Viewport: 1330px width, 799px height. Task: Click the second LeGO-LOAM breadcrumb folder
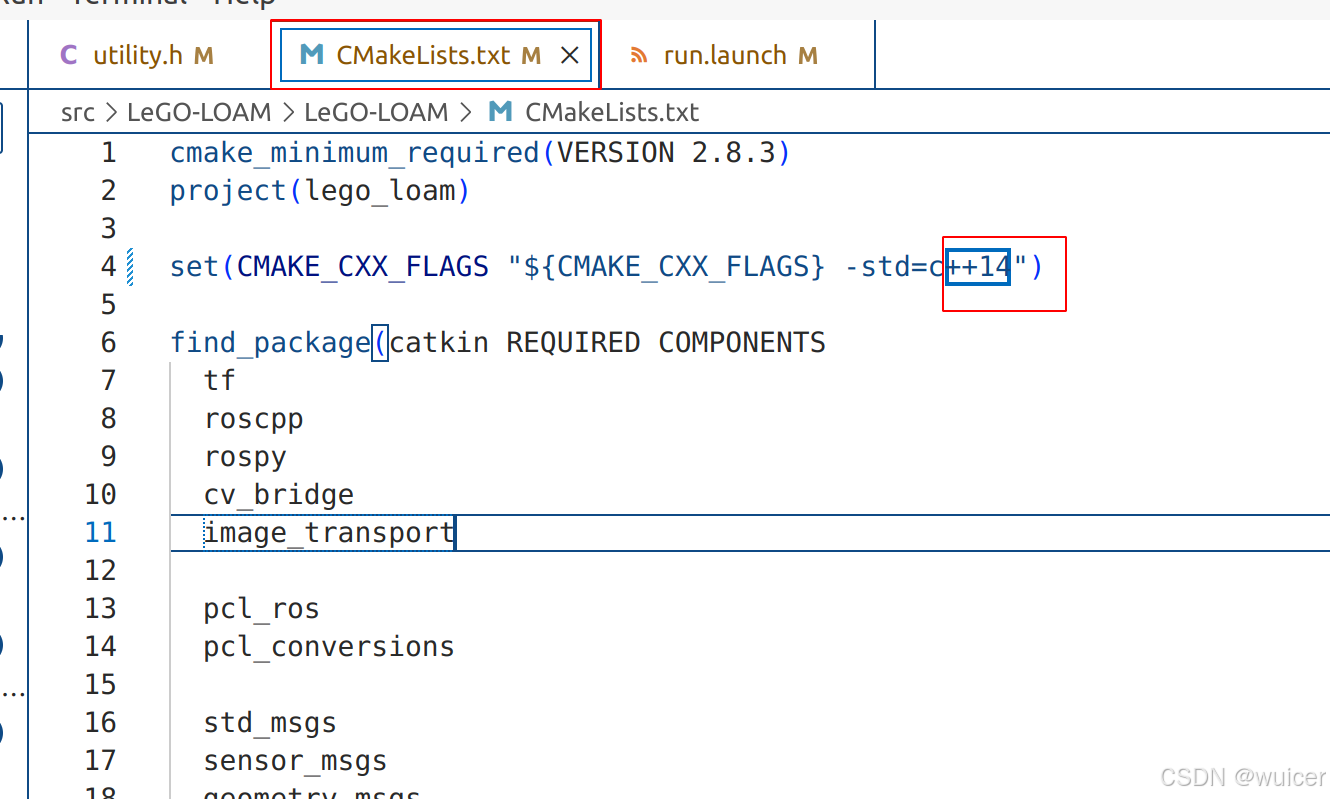pyautogui.click(x=376, y=112)
